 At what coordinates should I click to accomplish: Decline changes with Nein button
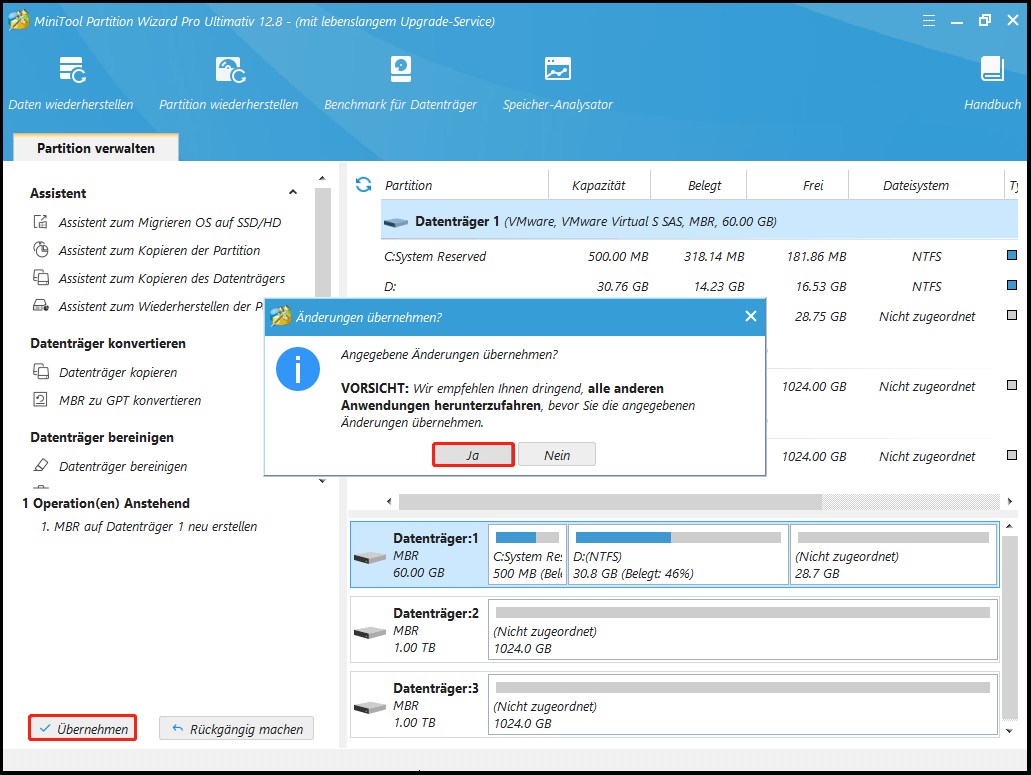(x=557, y=455)
